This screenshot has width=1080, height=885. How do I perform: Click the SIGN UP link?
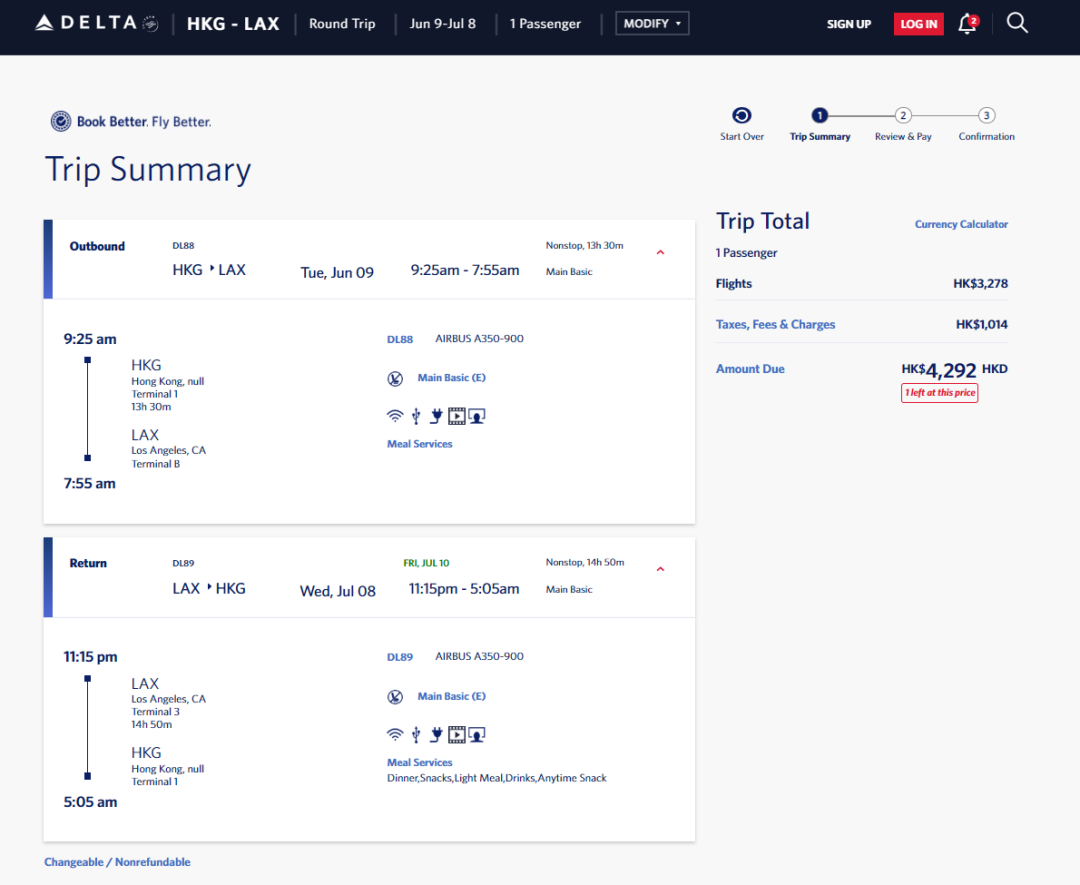tap(849, 24)
